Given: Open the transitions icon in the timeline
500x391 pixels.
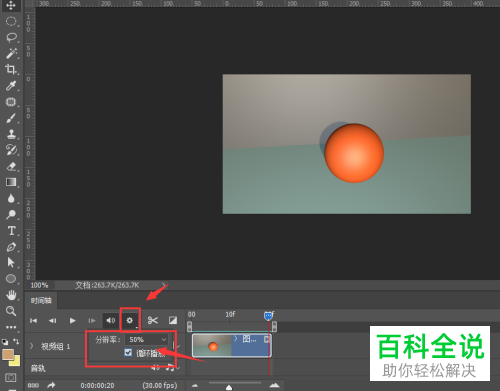Looking at the screenshot, I should click(173, 320).
